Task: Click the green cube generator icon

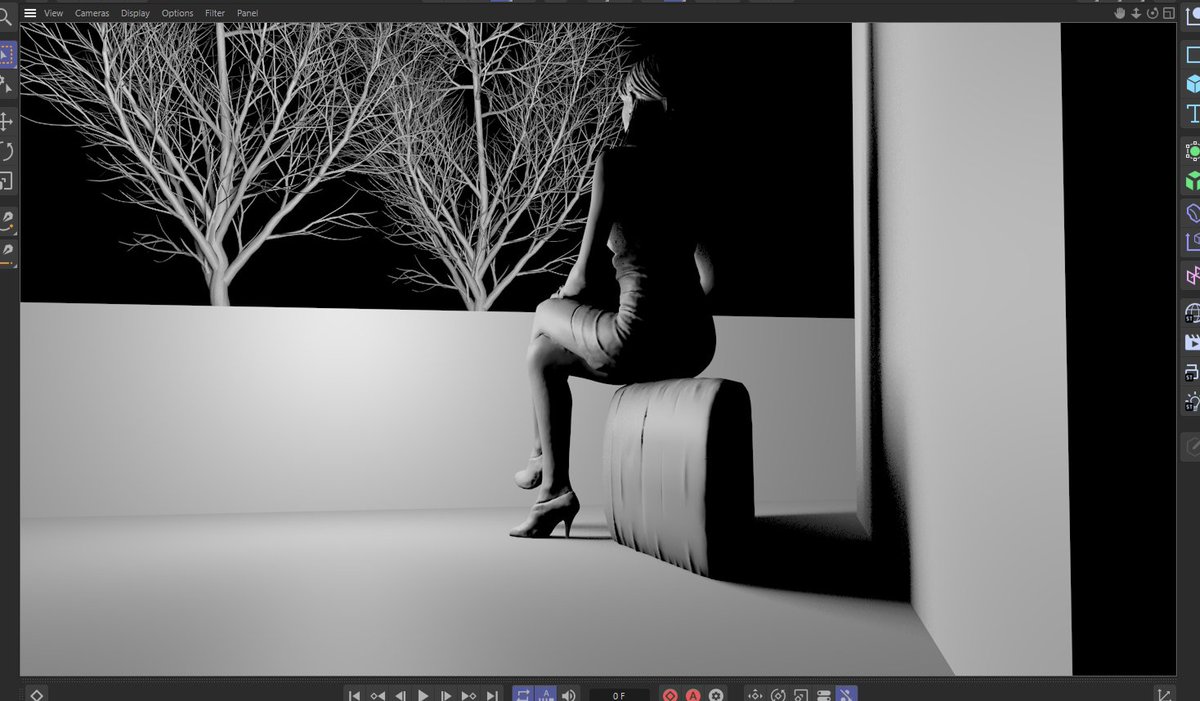Action: click(x=1192, y=181)
